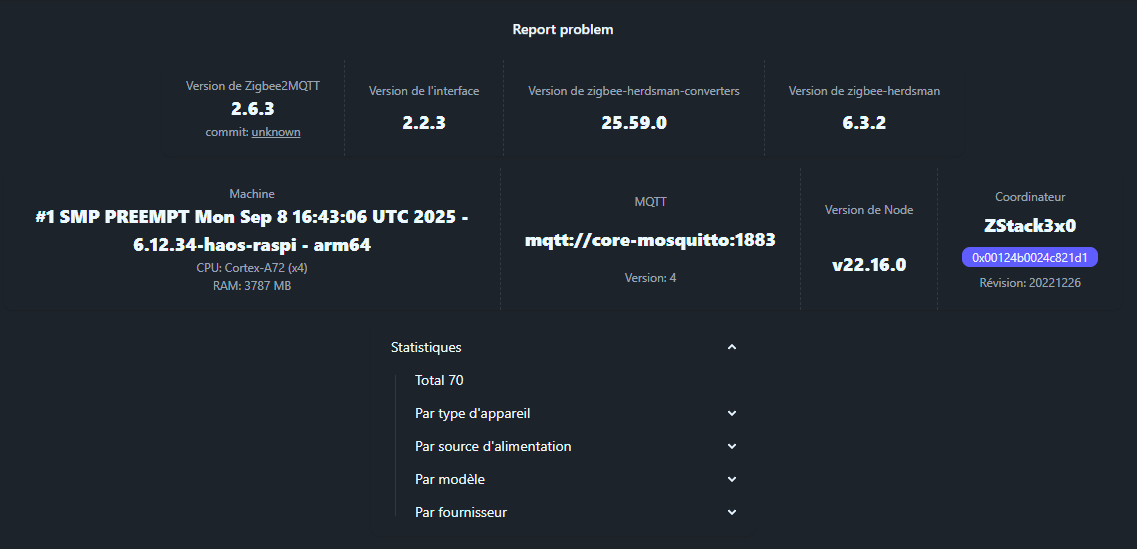Open the unknown commit link
This screenshot has height=549, width=1137.
point(276,132)
